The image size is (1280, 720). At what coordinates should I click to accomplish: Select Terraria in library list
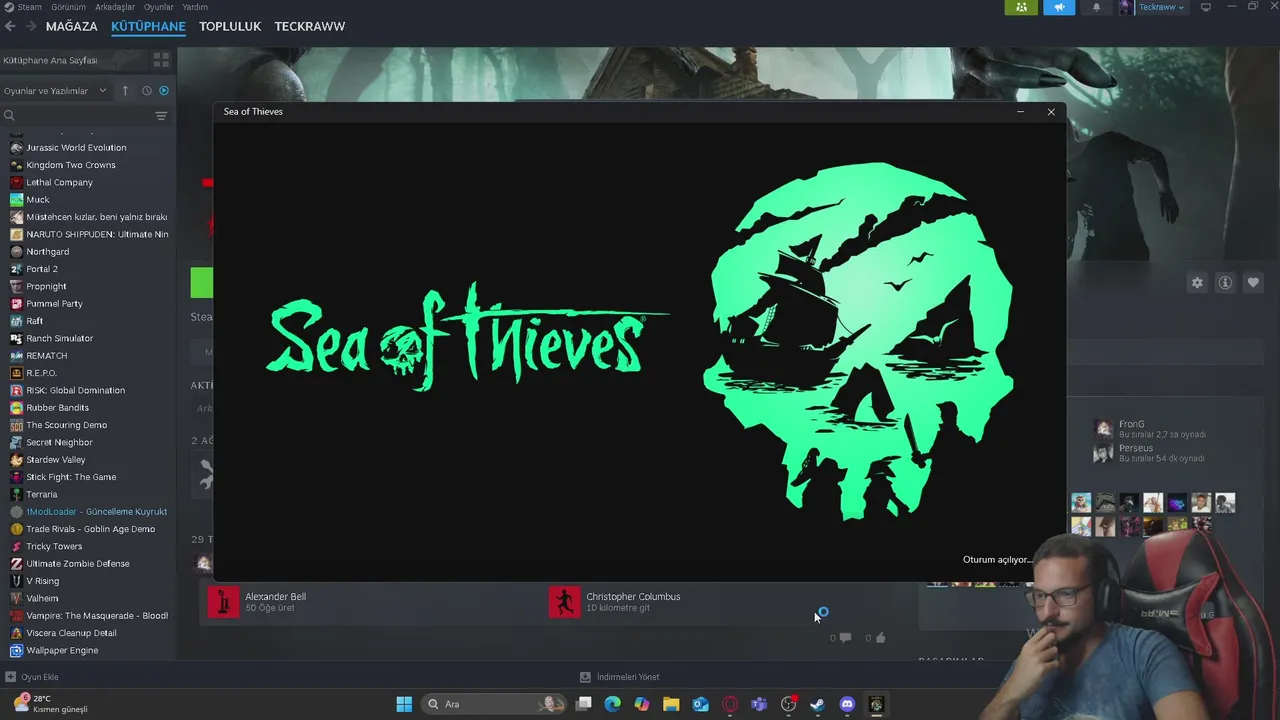(88, 494)
